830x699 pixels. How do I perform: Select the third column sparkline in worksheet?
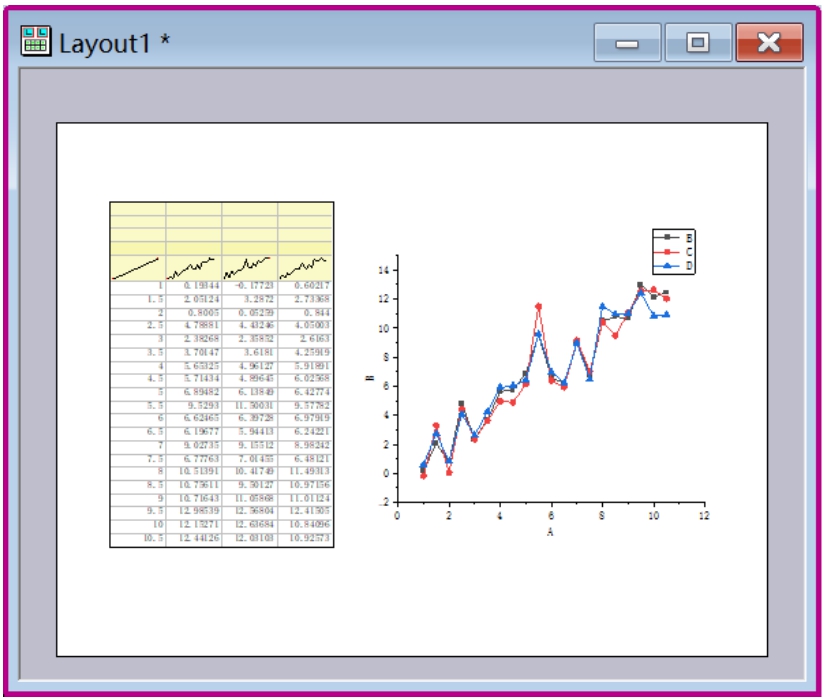(249, 268)
